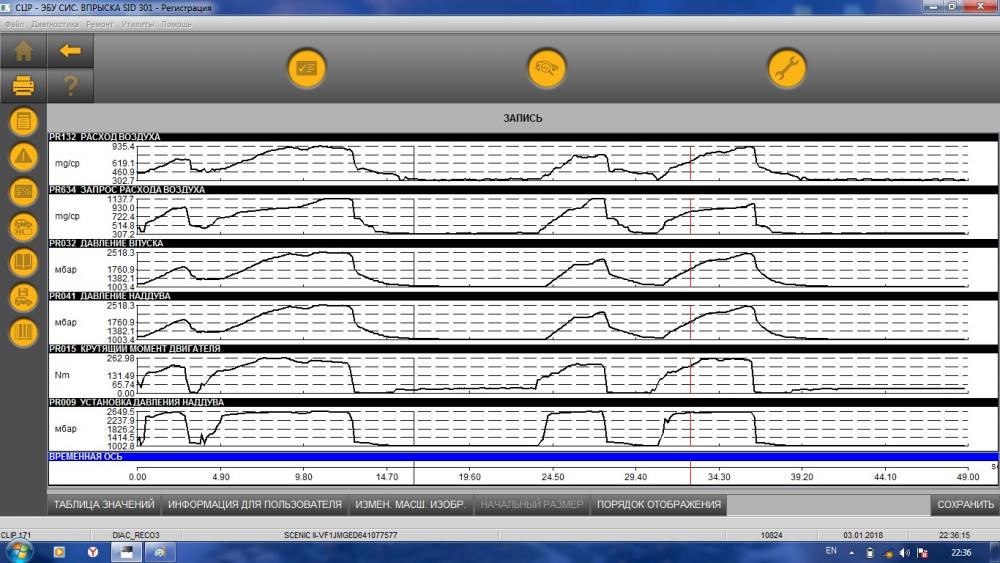The width and height of the screenshot is (1000, 563).
Task: Select the document list sidebar icon
Action: point(24,121)
